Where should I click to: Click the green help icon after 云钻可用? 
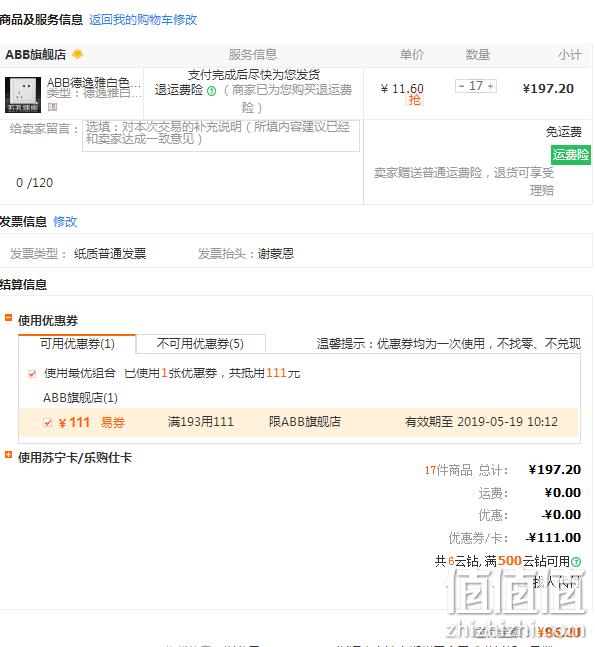[x=576, y=562]
